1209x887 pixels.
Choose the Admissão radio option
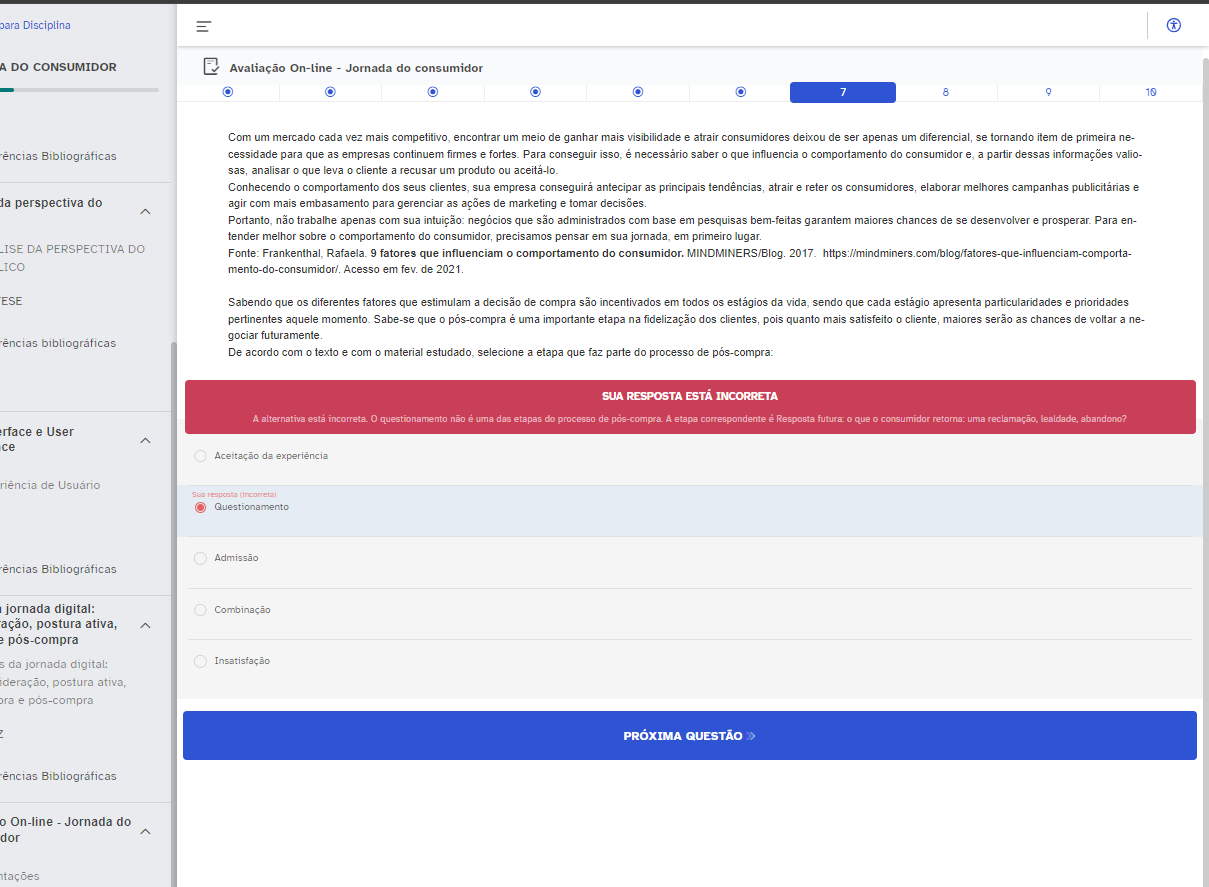click(200, 558)
